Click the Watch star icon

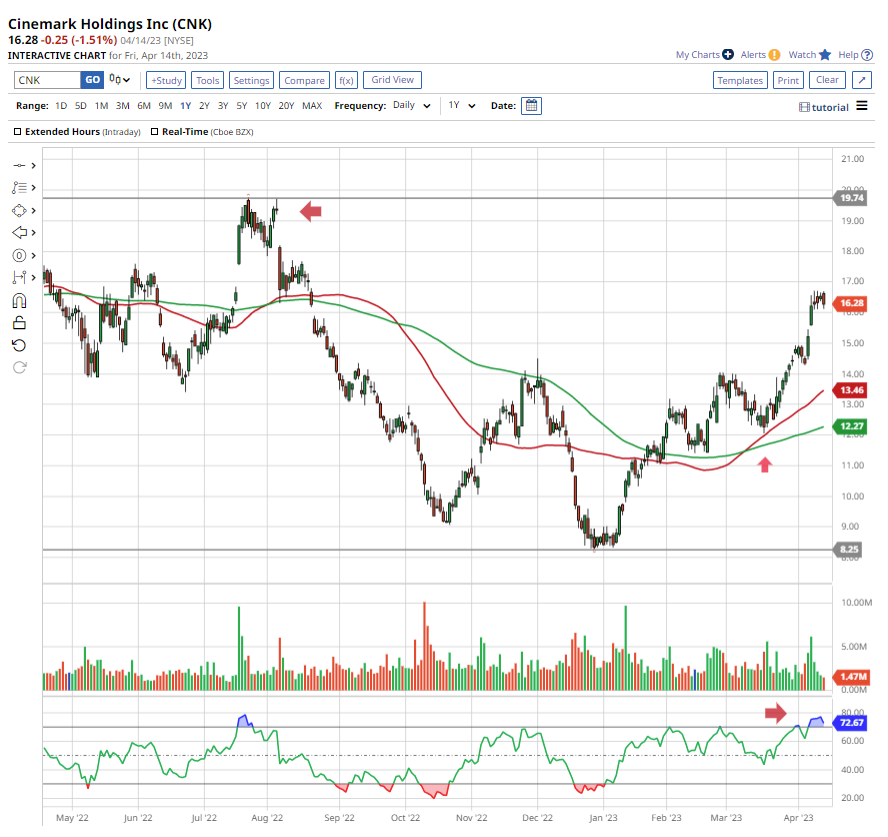(x=825, y=54)
